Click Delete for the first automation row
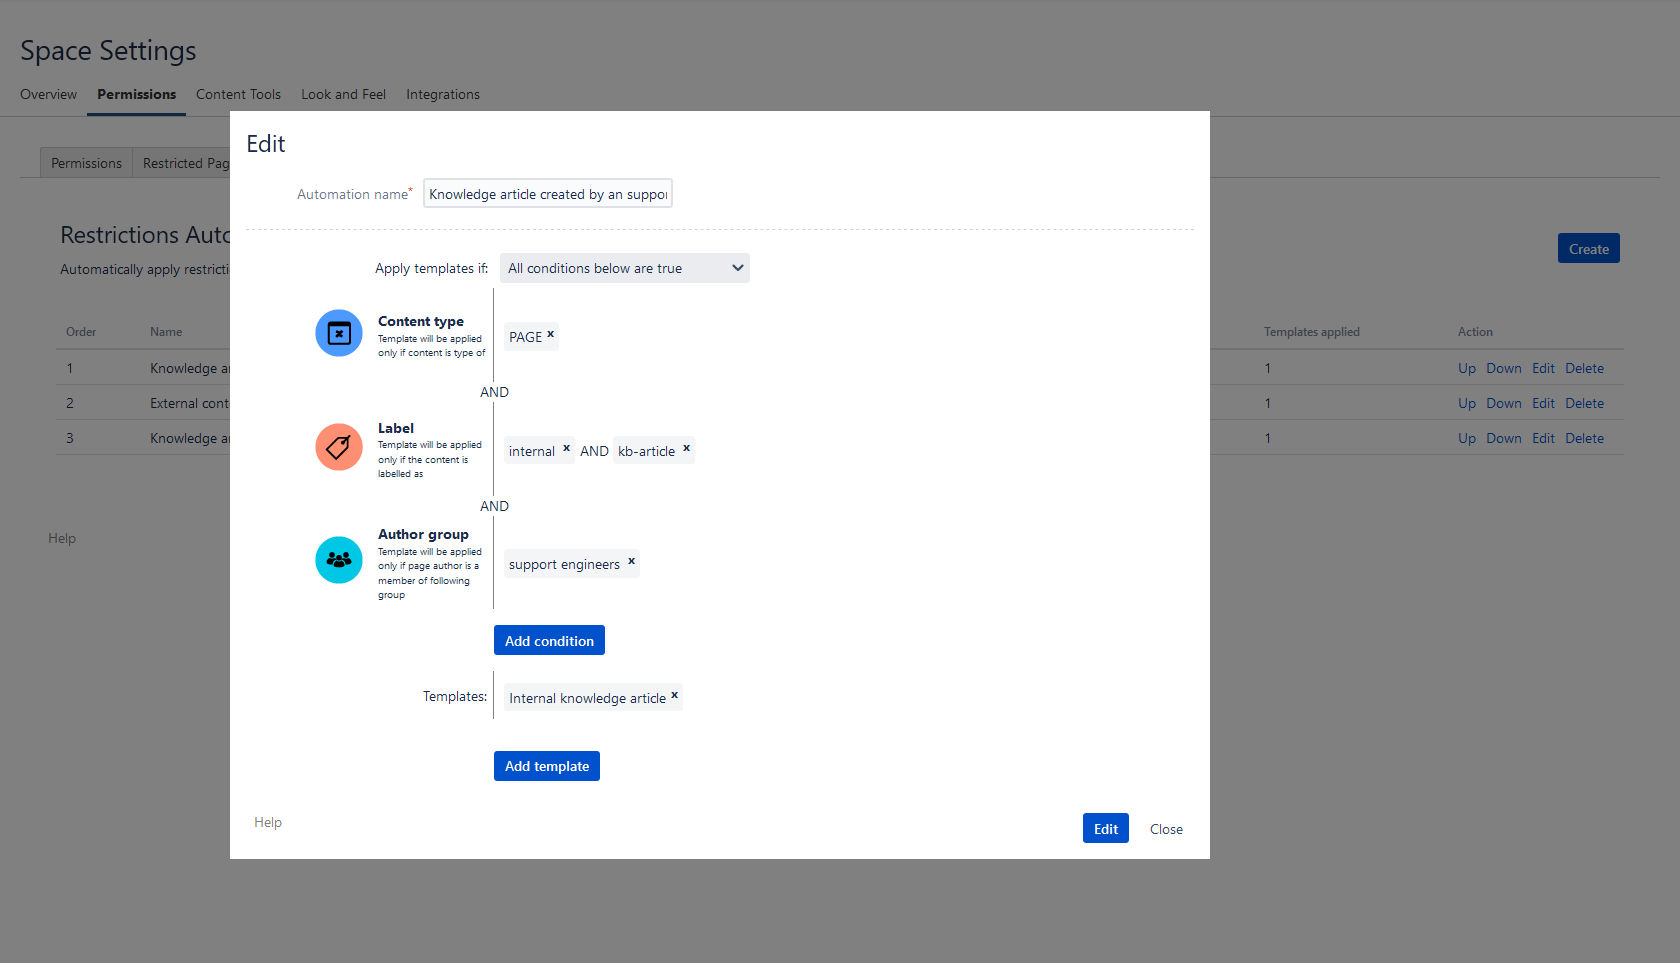The height and width of the screenshot is (963, 1680). (1584, 368)
